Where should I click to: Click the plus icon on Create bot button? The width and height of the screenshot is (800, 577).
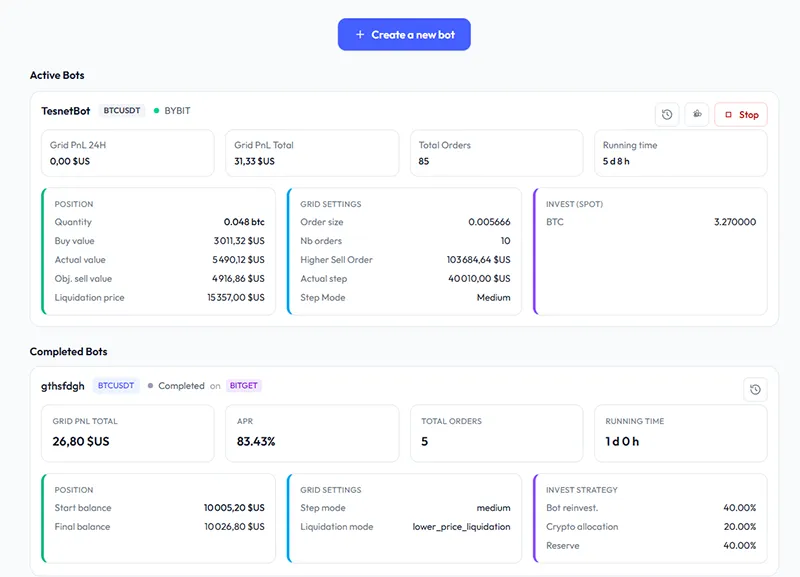360,35
